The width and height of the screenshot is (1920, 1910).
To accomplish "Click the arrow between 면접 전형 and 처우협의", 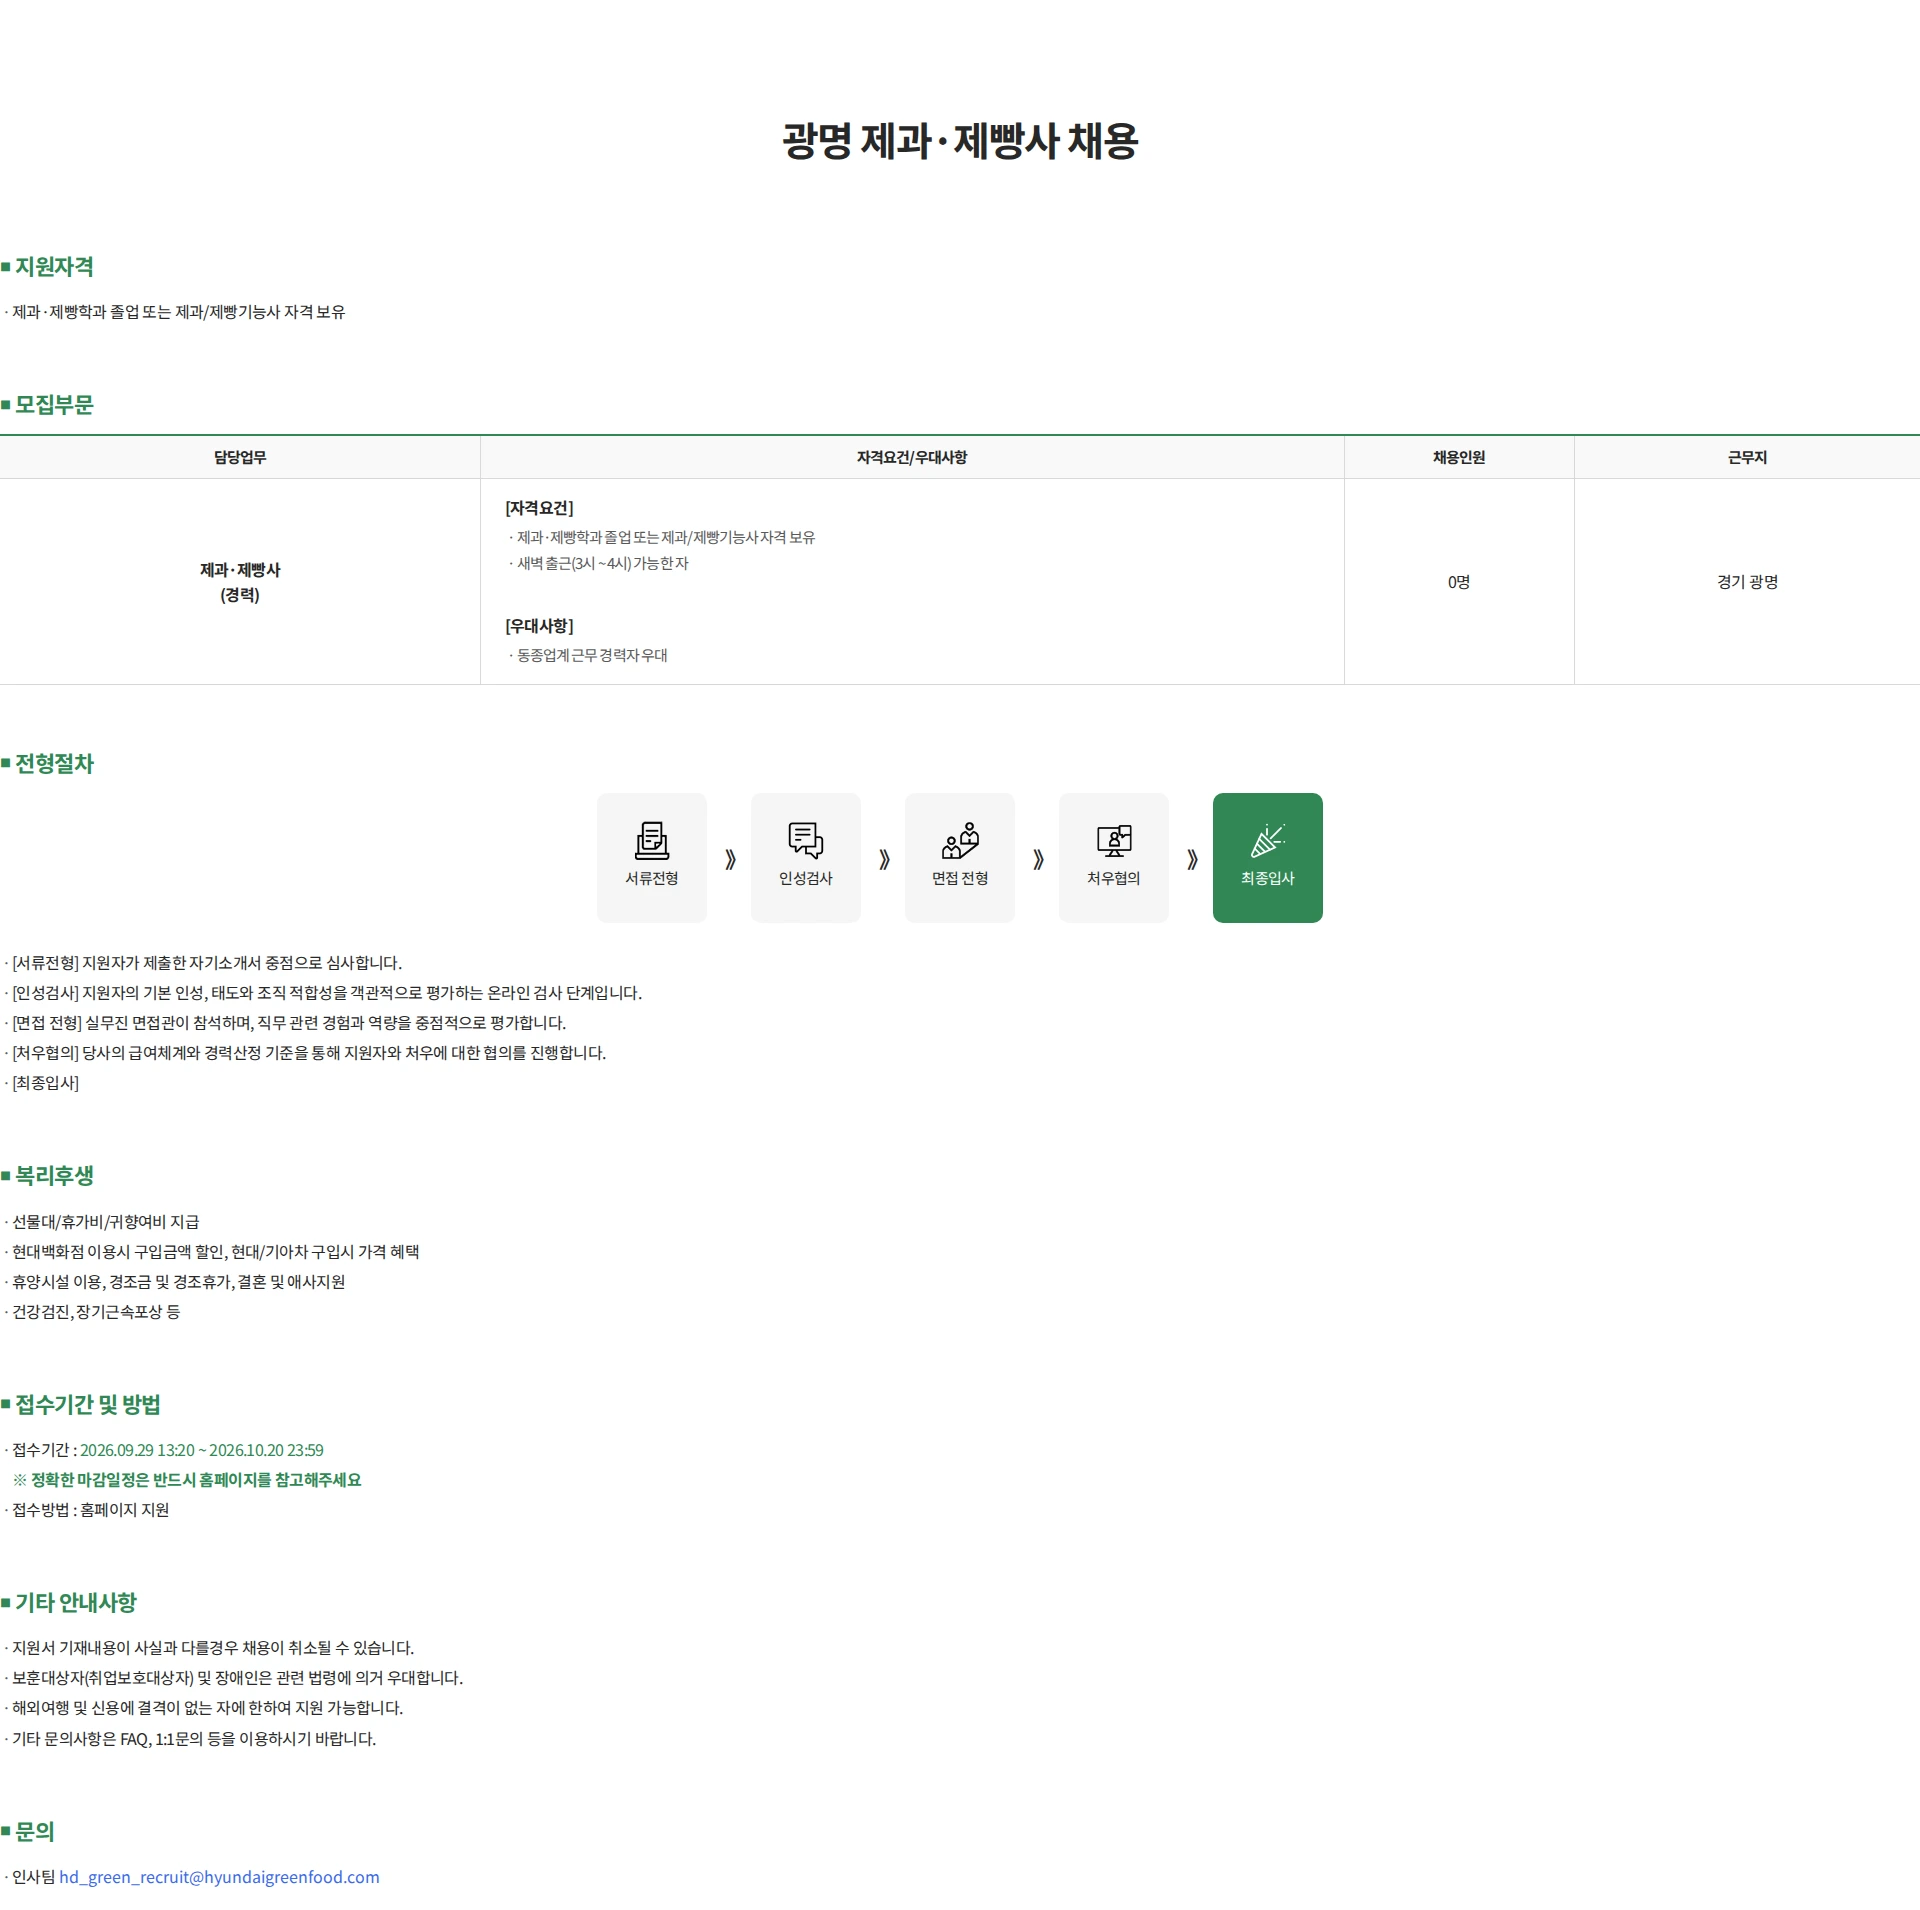I will click(x=1038, y=859).
